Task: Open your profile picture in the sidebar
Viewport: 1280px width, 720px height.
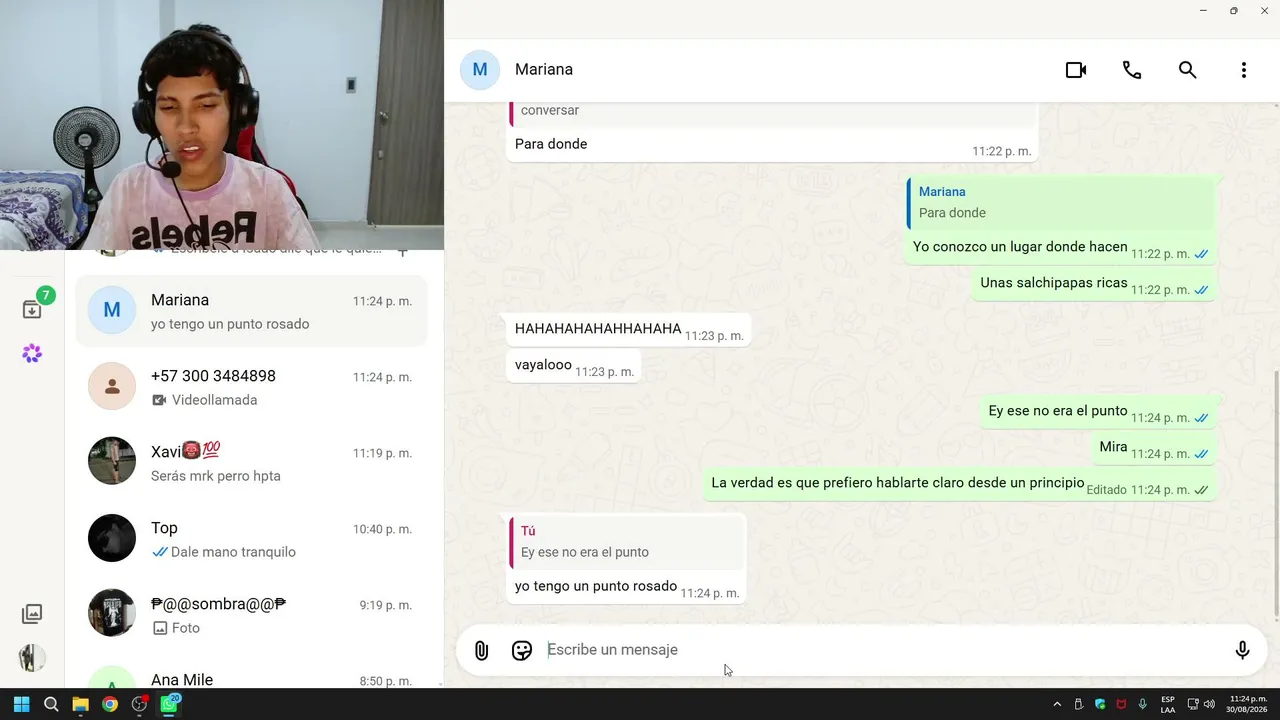Action: tap(32, 657)
